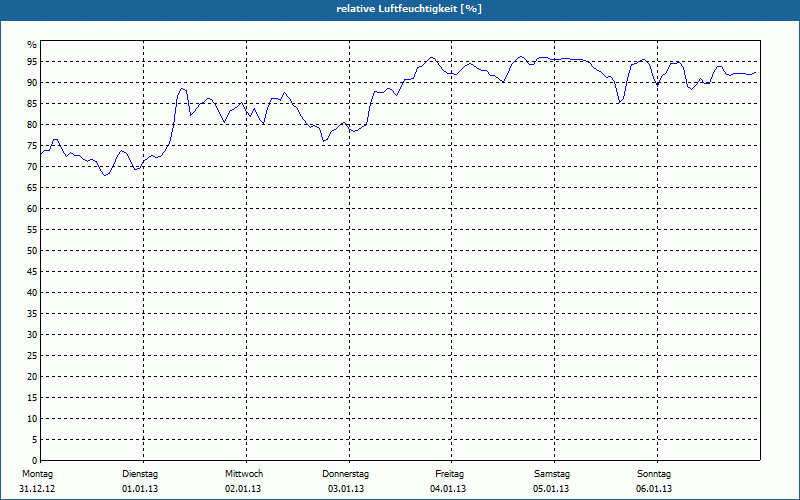Click the 15 y-axis value

tap(32, 398)
